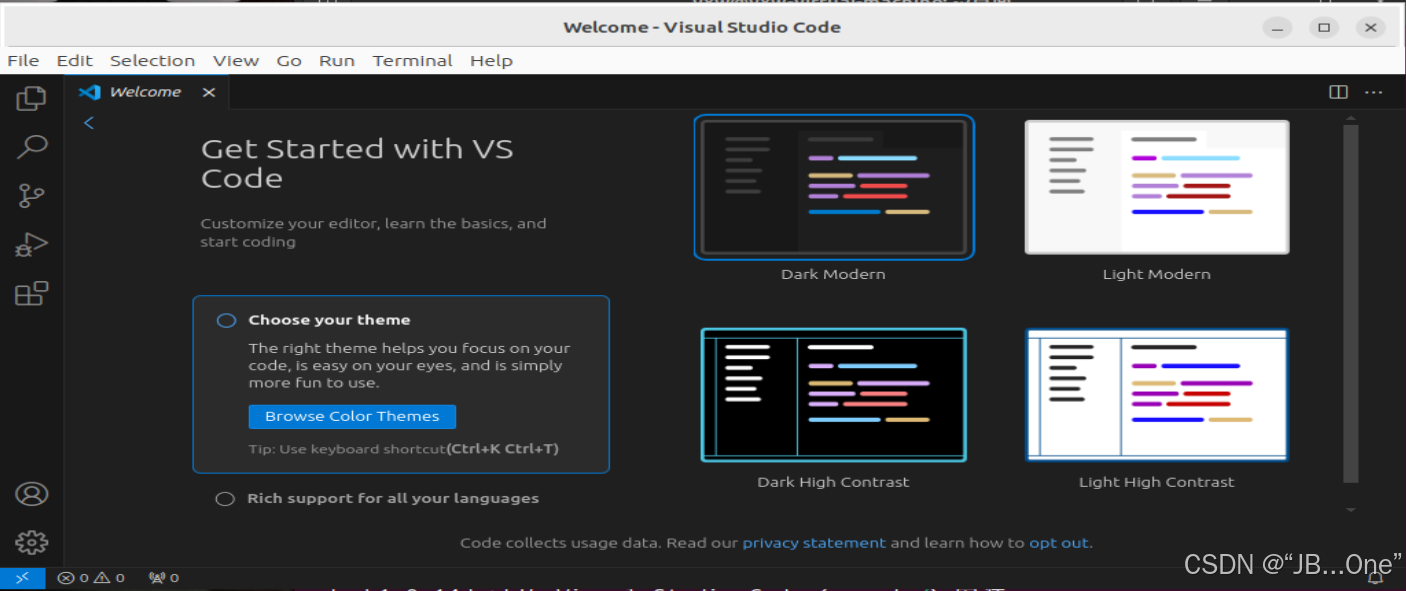Select the Rich support for languages radio
The image size is (1406, 591).
point(225,499)
